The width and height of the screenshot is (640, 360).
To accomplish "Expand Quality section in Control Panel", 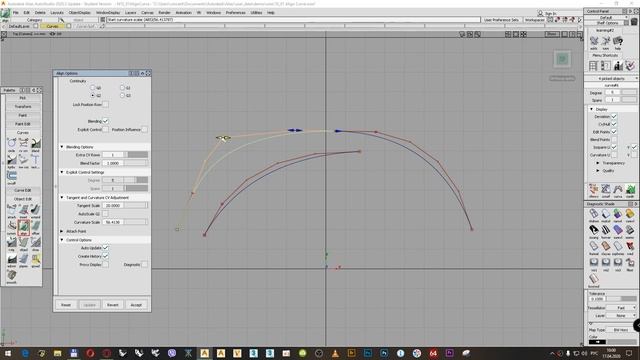I will pyautogui.click(x=598, y=171).
